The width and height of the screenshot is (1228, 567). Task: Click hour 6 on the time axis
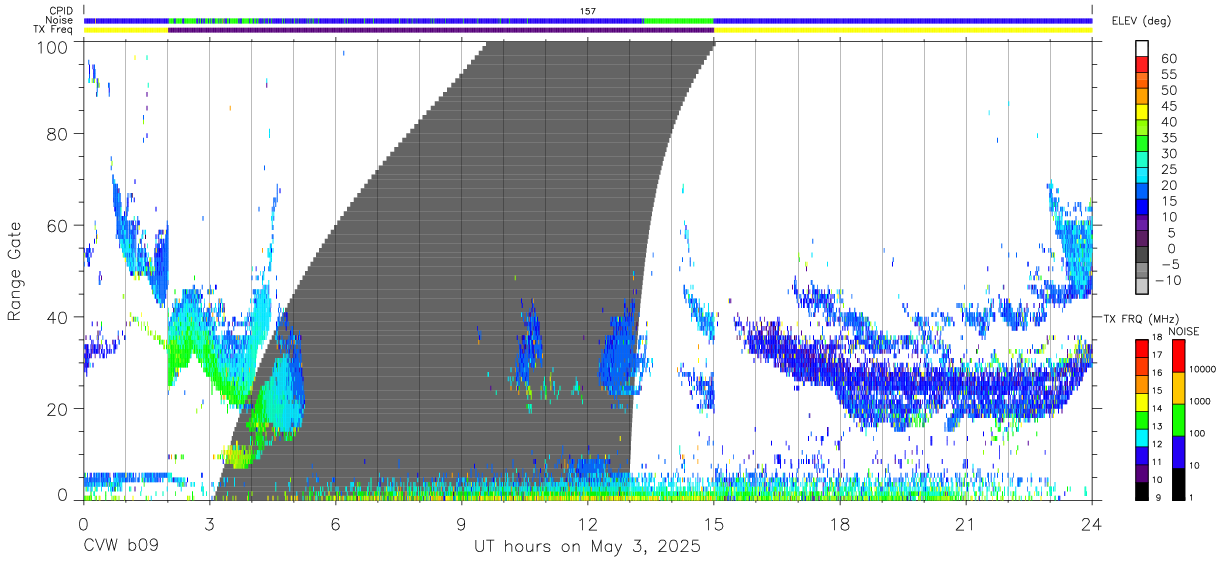click(x=336, y=525)
